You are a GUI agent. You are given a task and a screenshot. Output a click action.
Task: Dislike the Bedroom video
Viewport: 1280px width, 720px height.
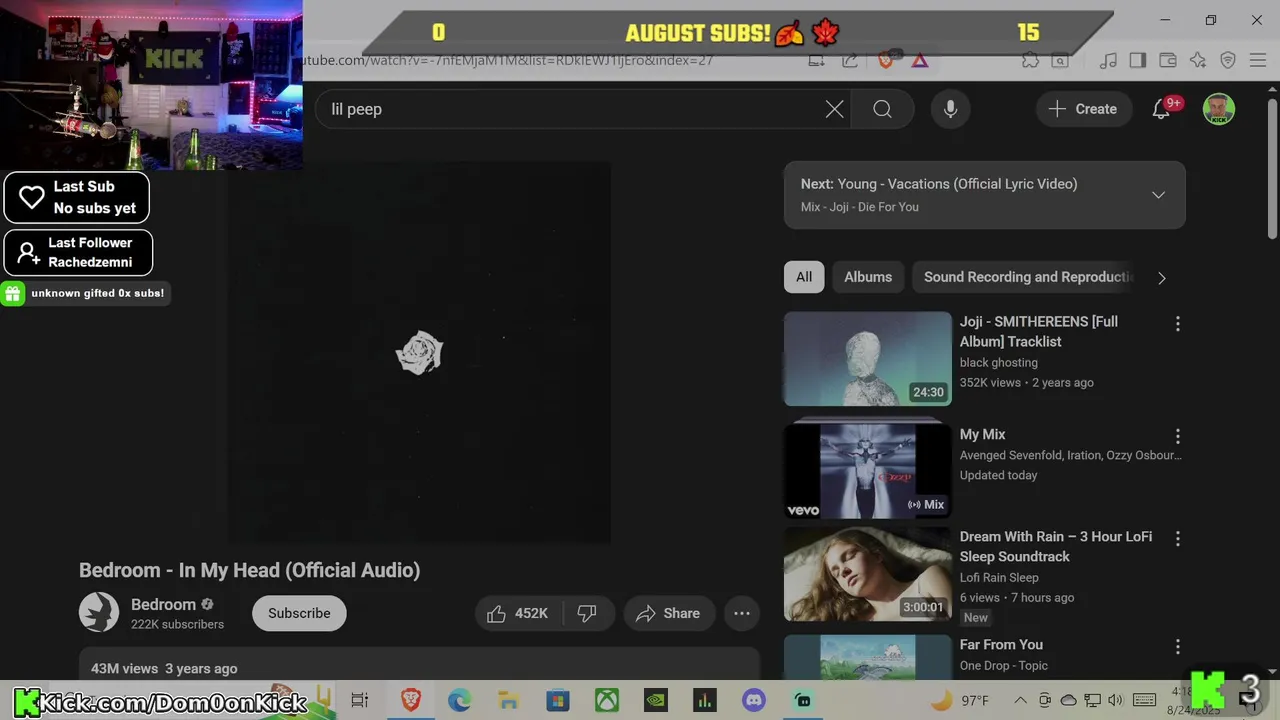pos(587,613)
